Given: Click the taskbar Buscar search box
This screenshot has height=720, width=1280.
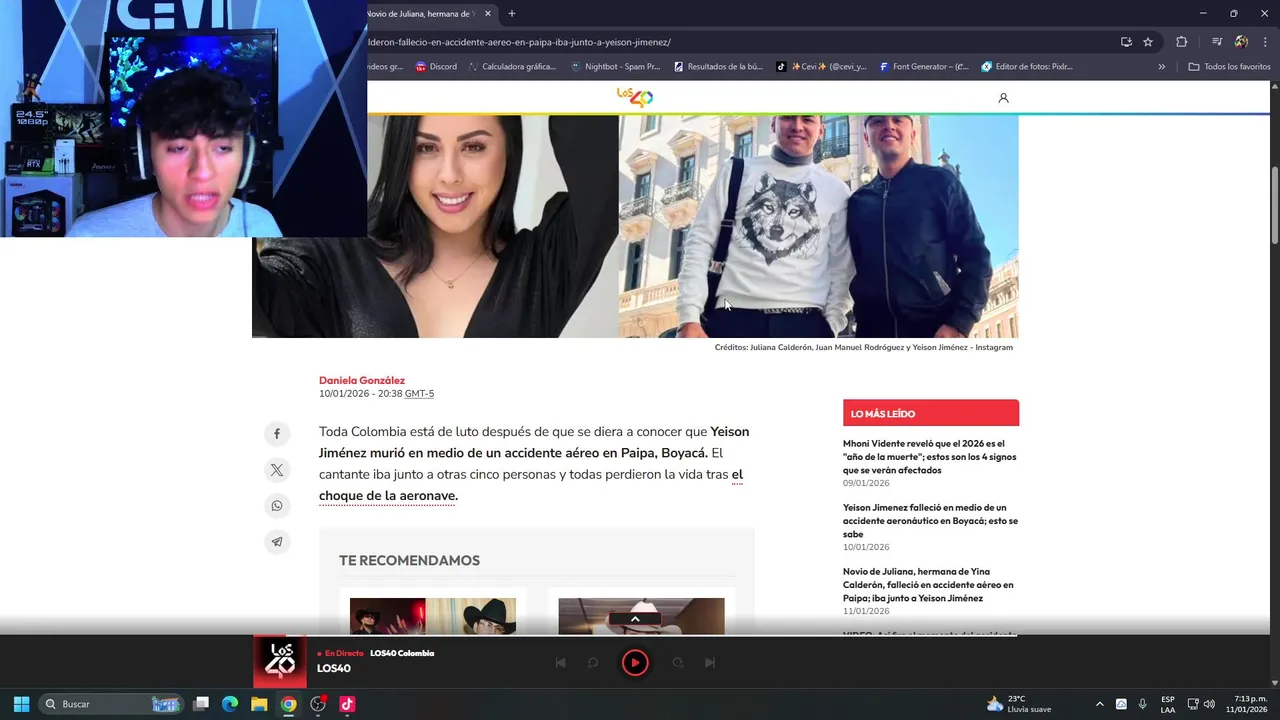Looking at the screenshot, I should (111, 704).
